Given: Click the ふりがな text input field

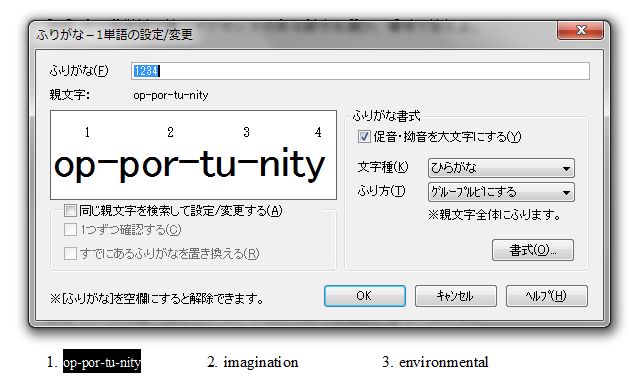Looking at the screenshot, I should click(360, 71).
